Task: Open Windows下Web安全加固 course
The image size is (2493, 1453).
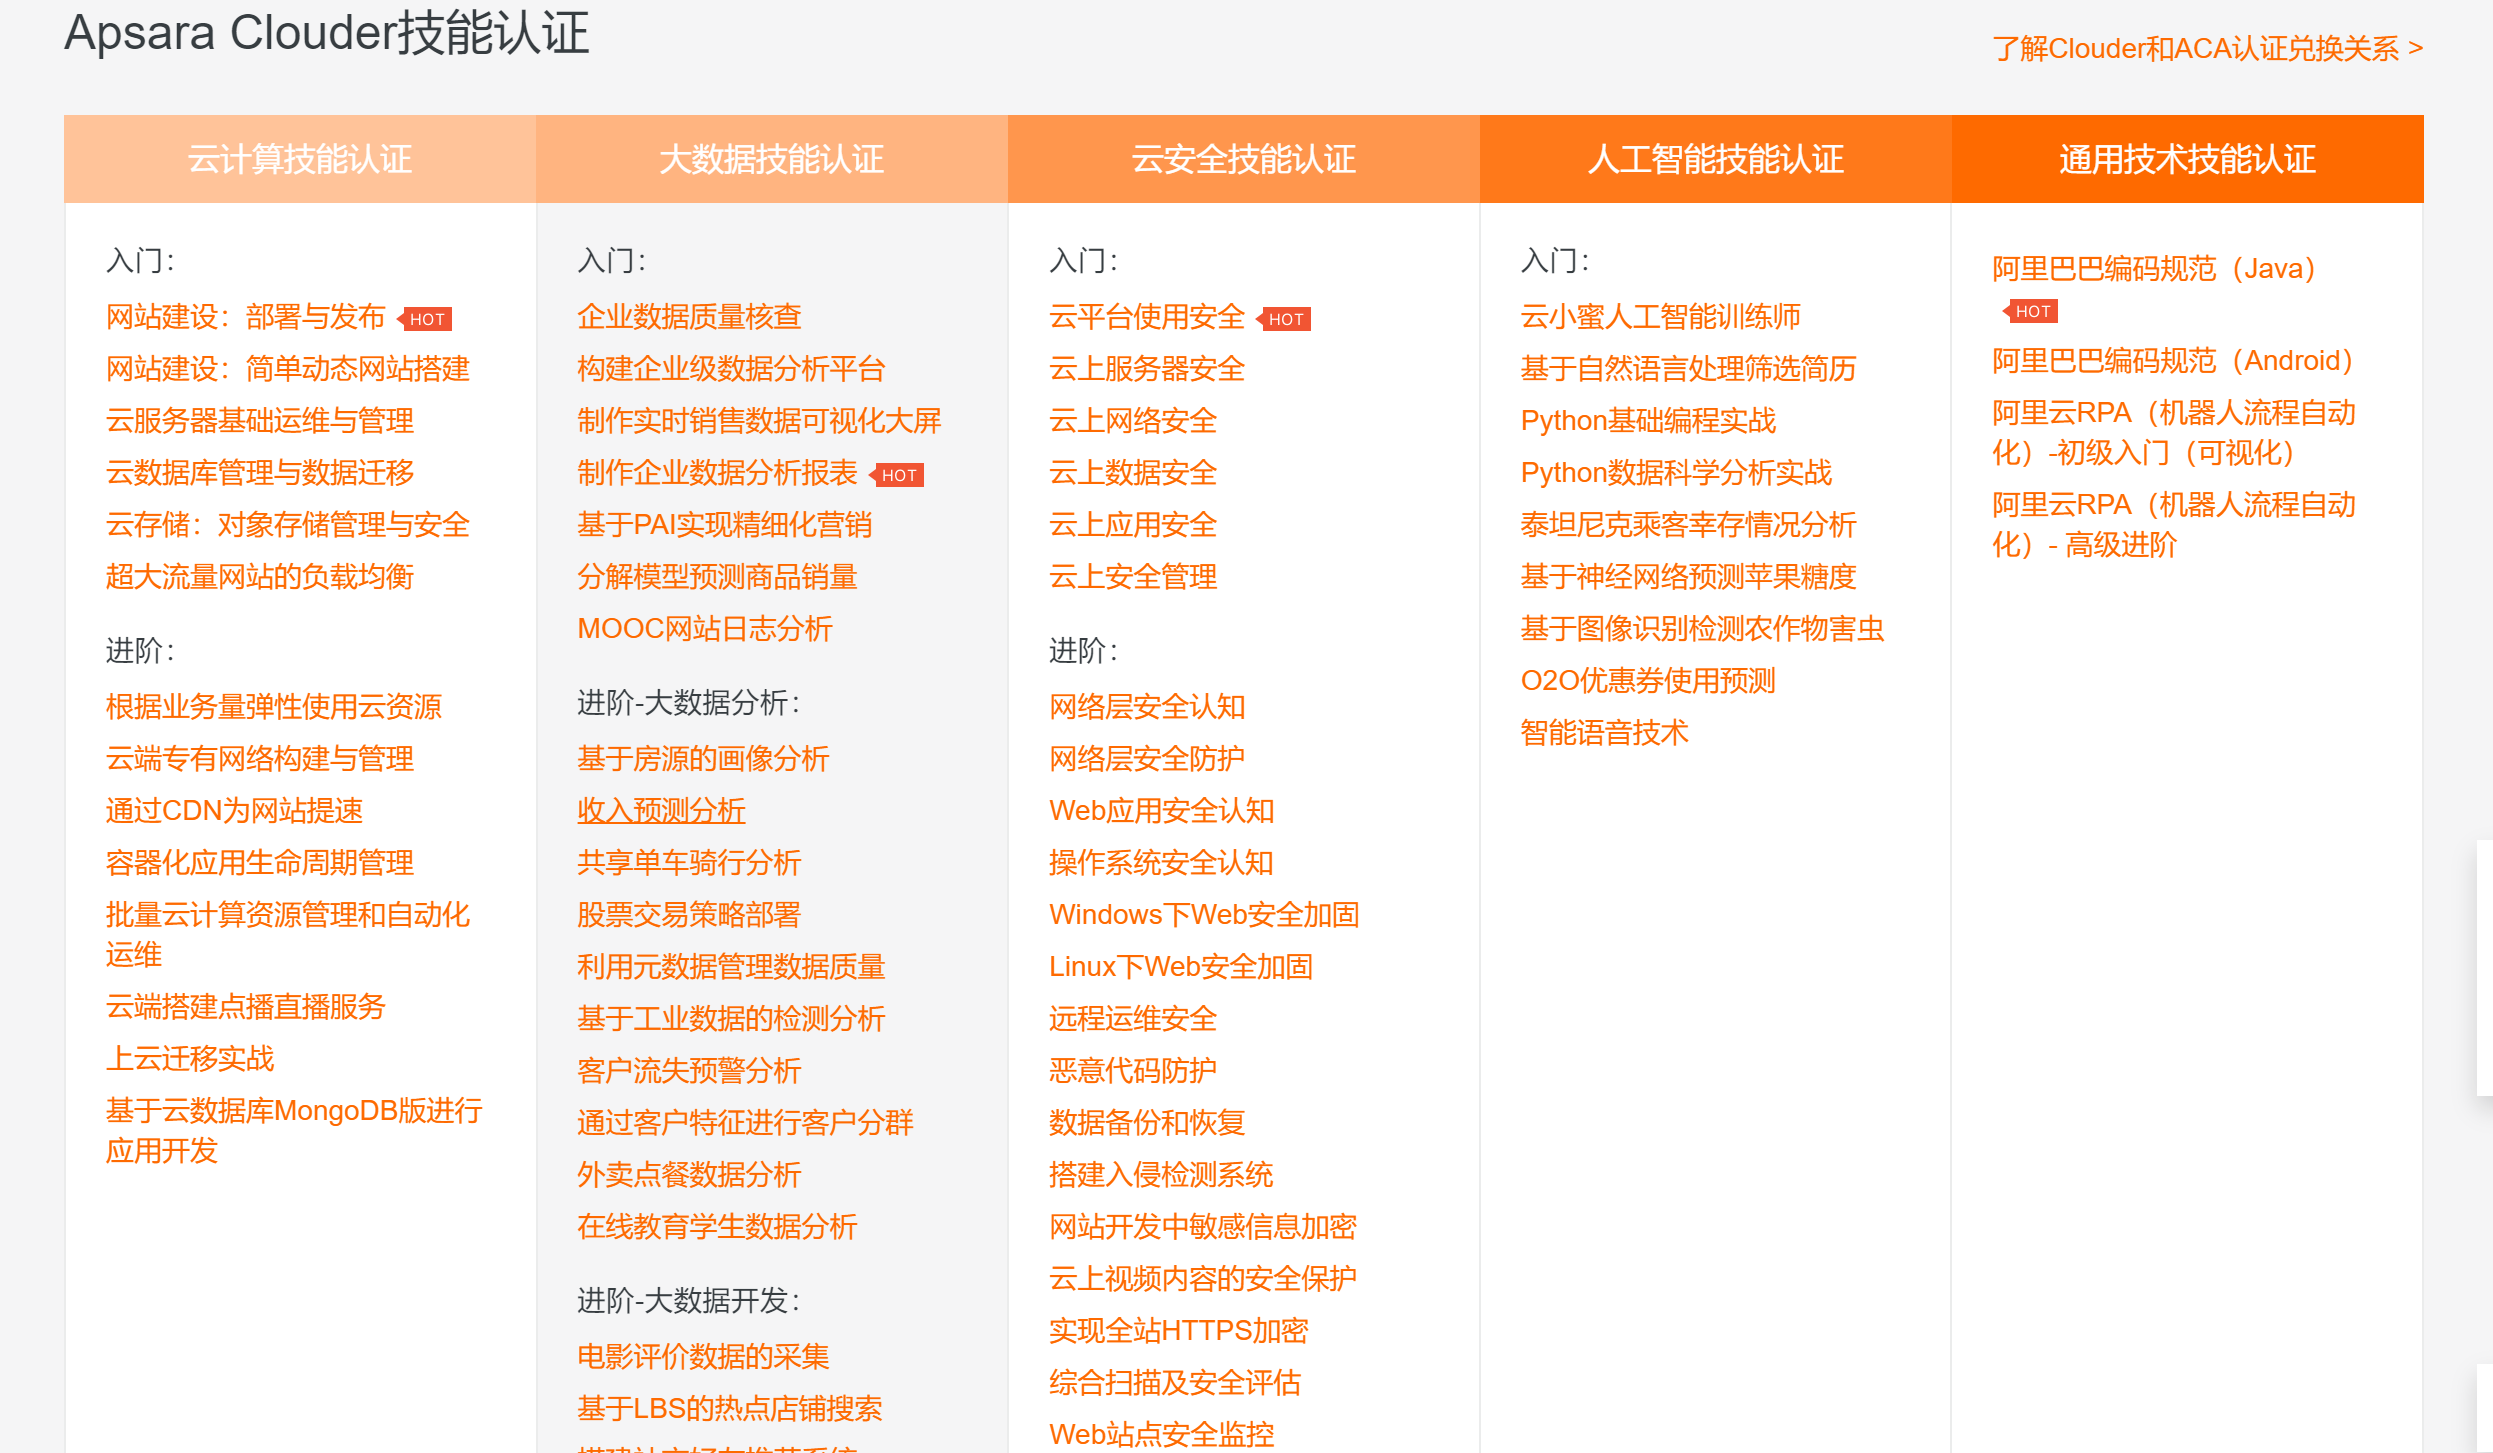Action: pos(1203,914)
